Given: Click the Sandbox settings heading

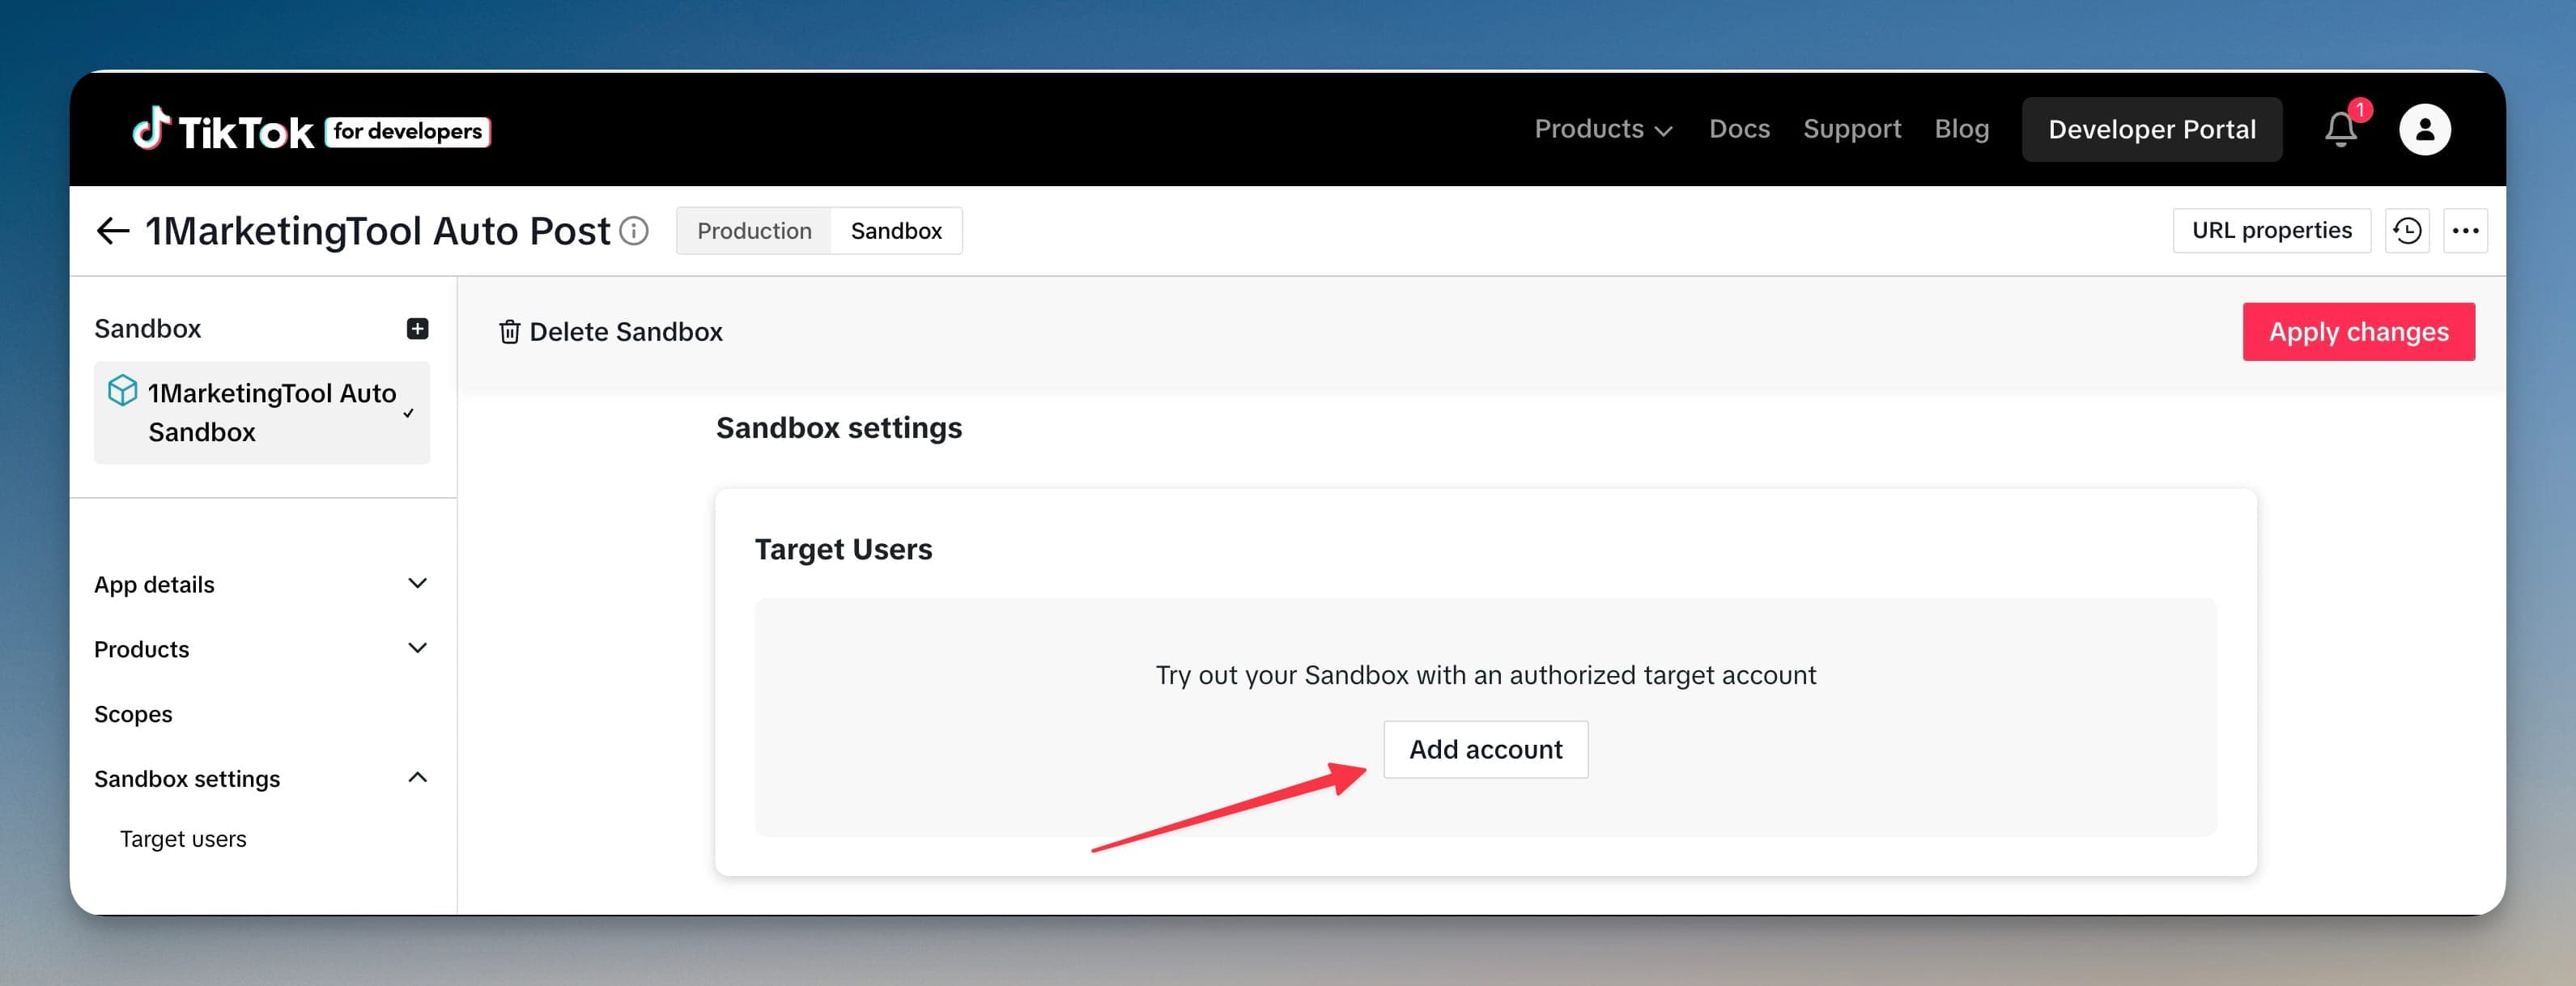Looking at the screenshot, I should [x=839, y=428].
